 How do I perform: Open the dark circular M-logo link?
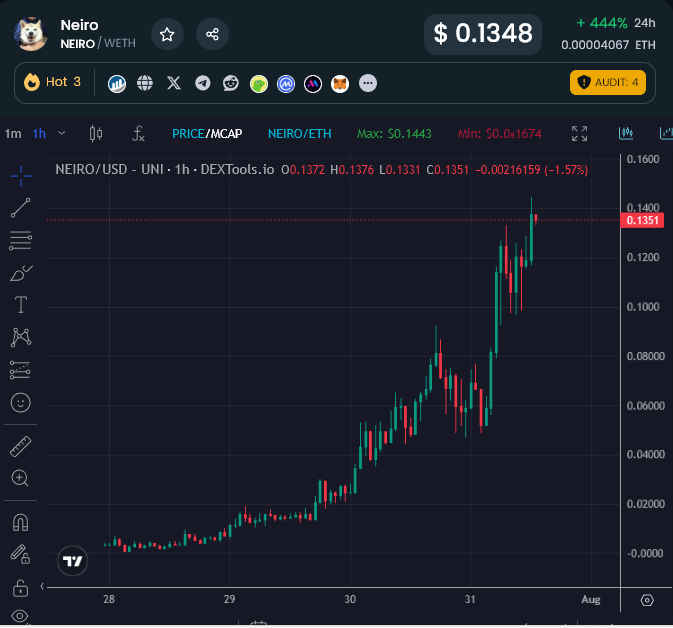tap(313, 84)
